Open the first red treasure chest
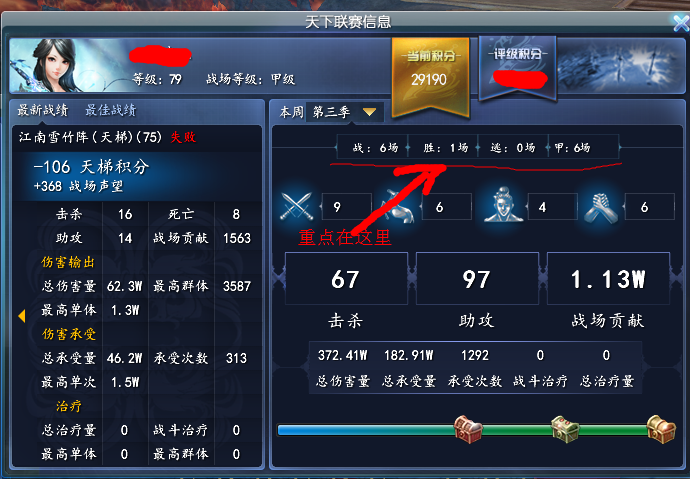 pyautogui.click(x=467, y=429)
